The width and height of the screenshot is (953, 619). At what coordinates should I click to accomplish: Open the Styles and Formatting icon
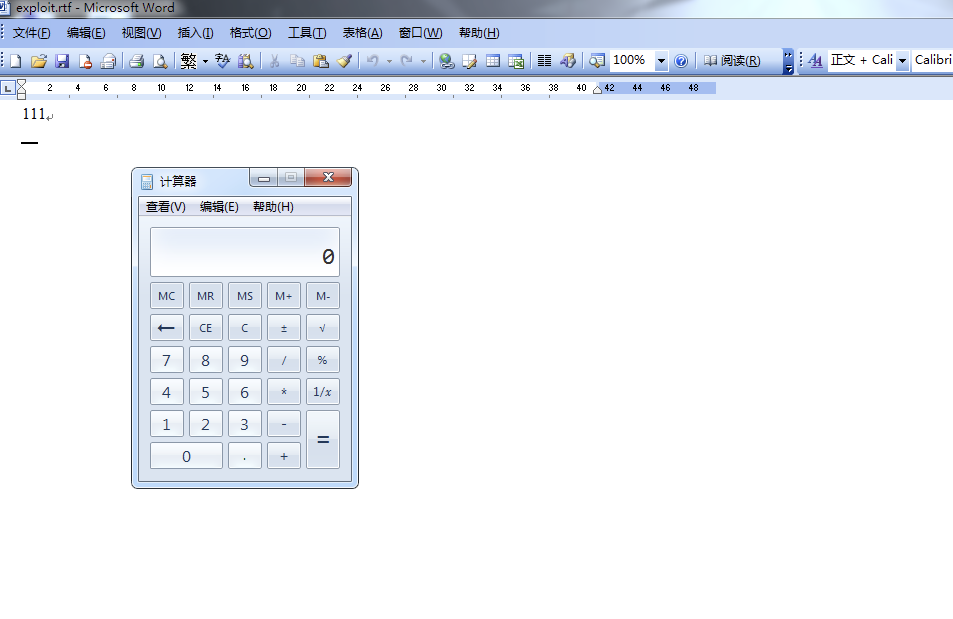click(816, 61)
